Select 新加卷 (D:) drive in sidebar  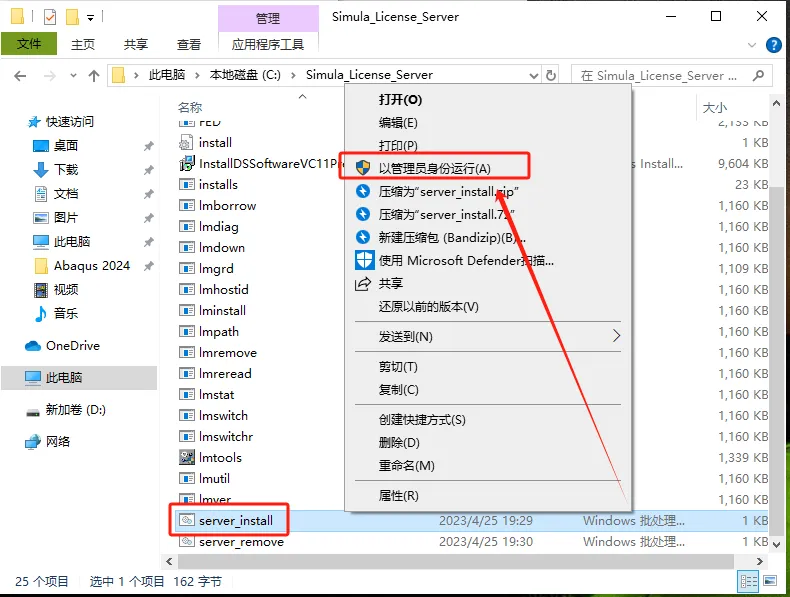pyautogui.click(x=76, y=410)
